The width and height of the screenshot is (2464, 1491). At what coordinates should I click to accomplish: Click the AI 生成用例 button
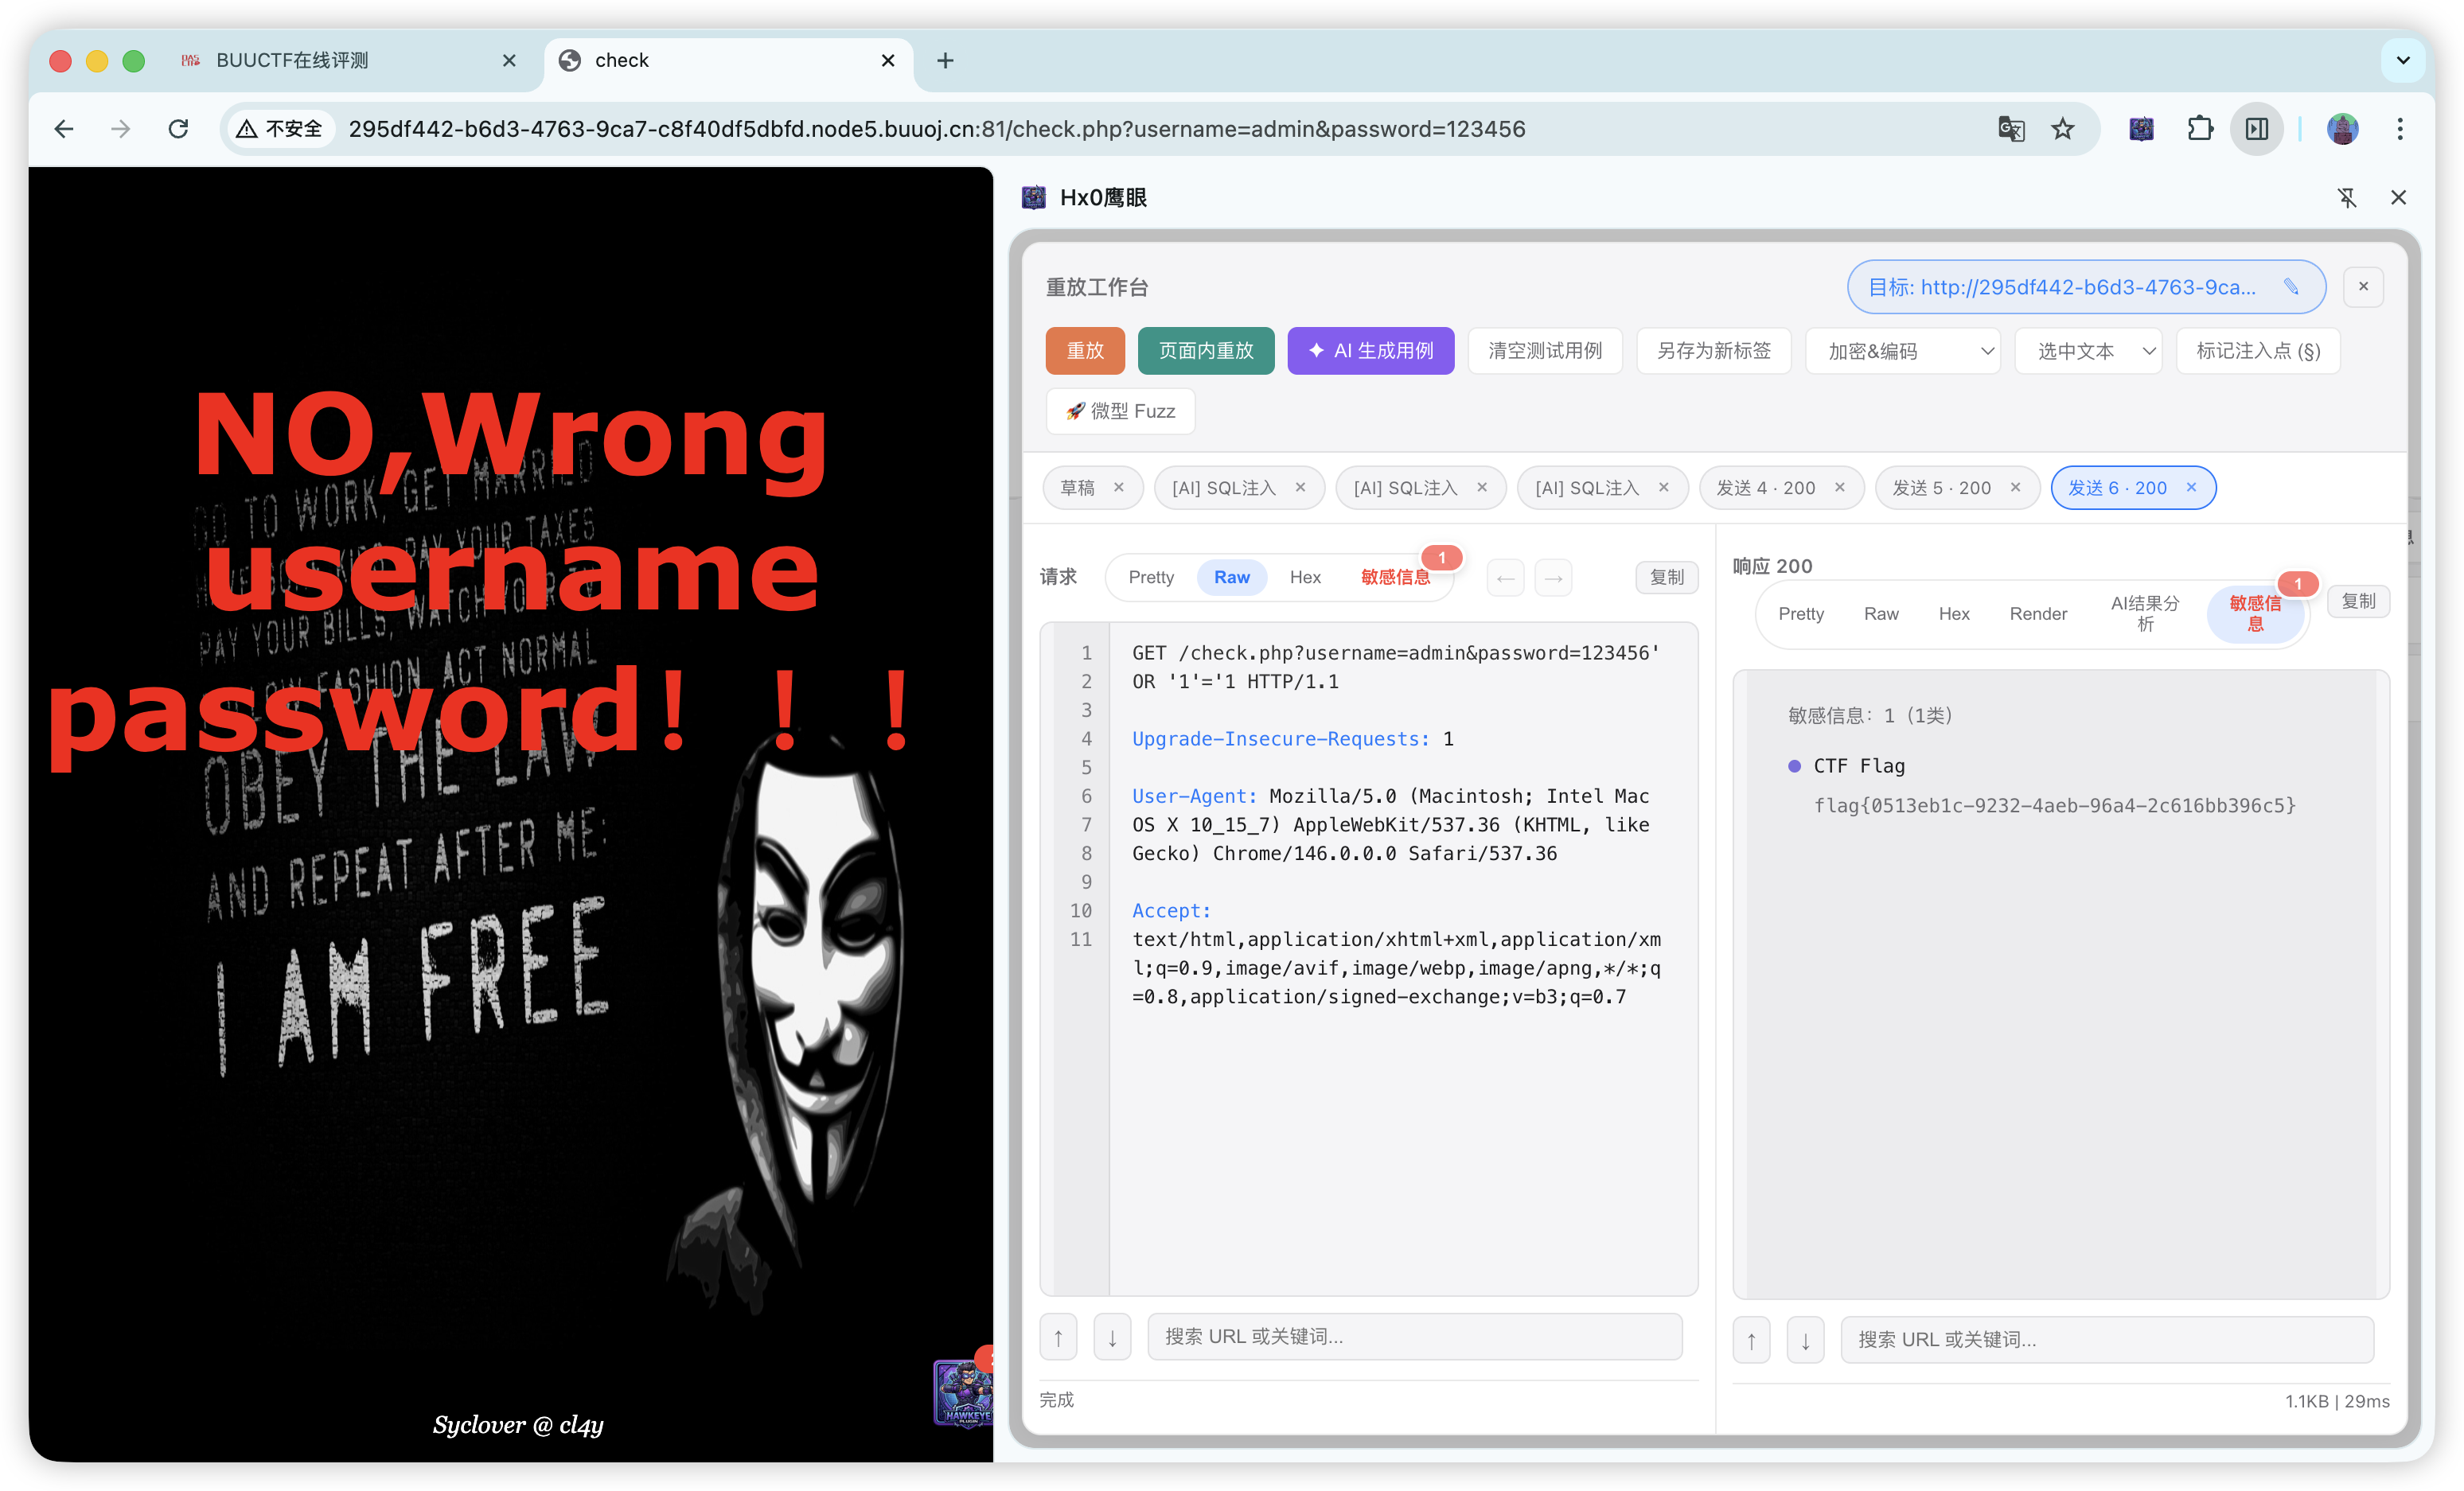(1370, 351)
